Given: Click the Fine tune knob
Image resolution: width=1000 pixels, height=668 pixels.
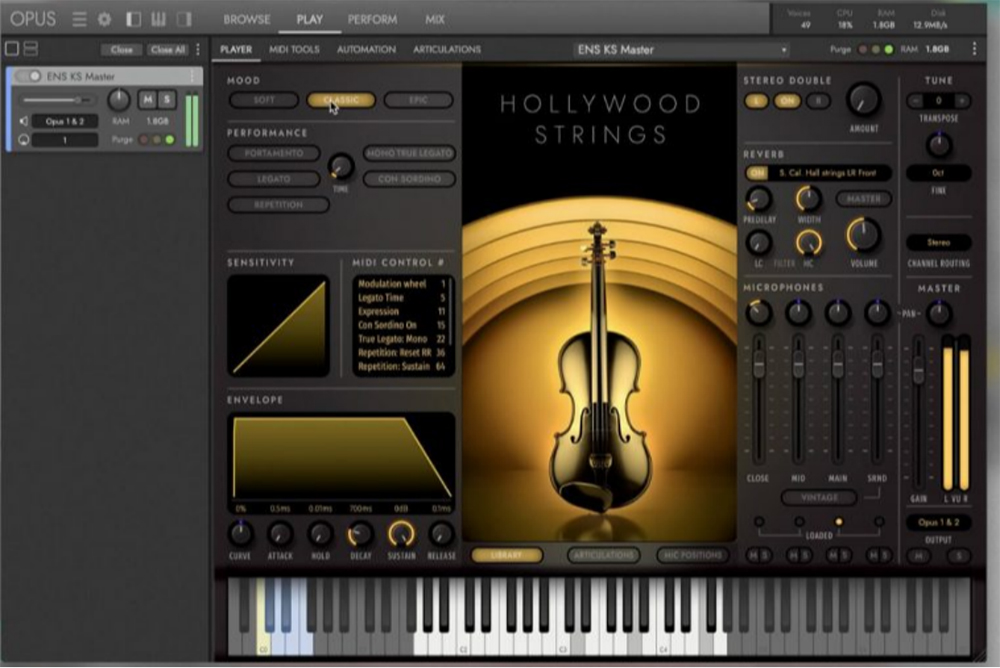Looking at the screenshot, I should pos(938,145).
